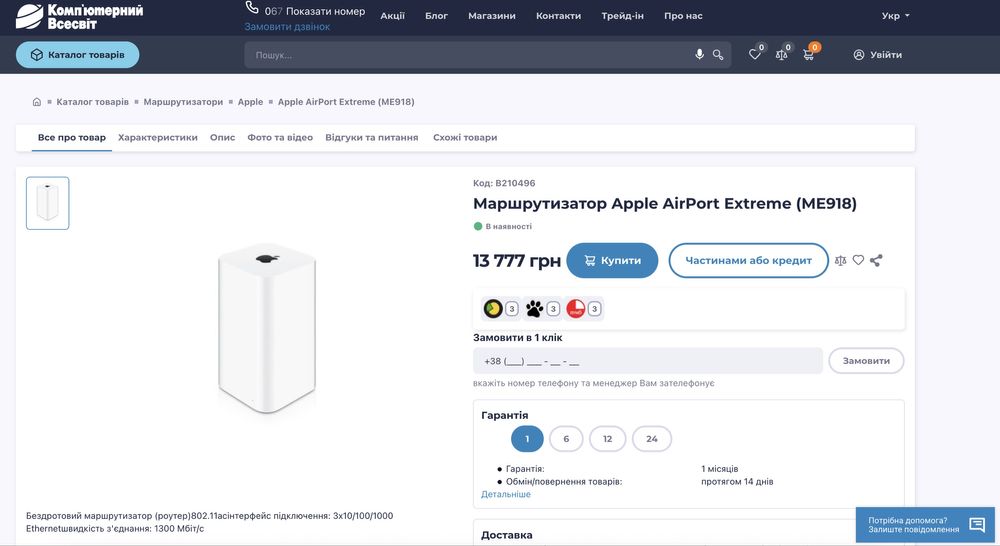
Task: Open the Відгуки та питання tab
Action: coord(372,137)
